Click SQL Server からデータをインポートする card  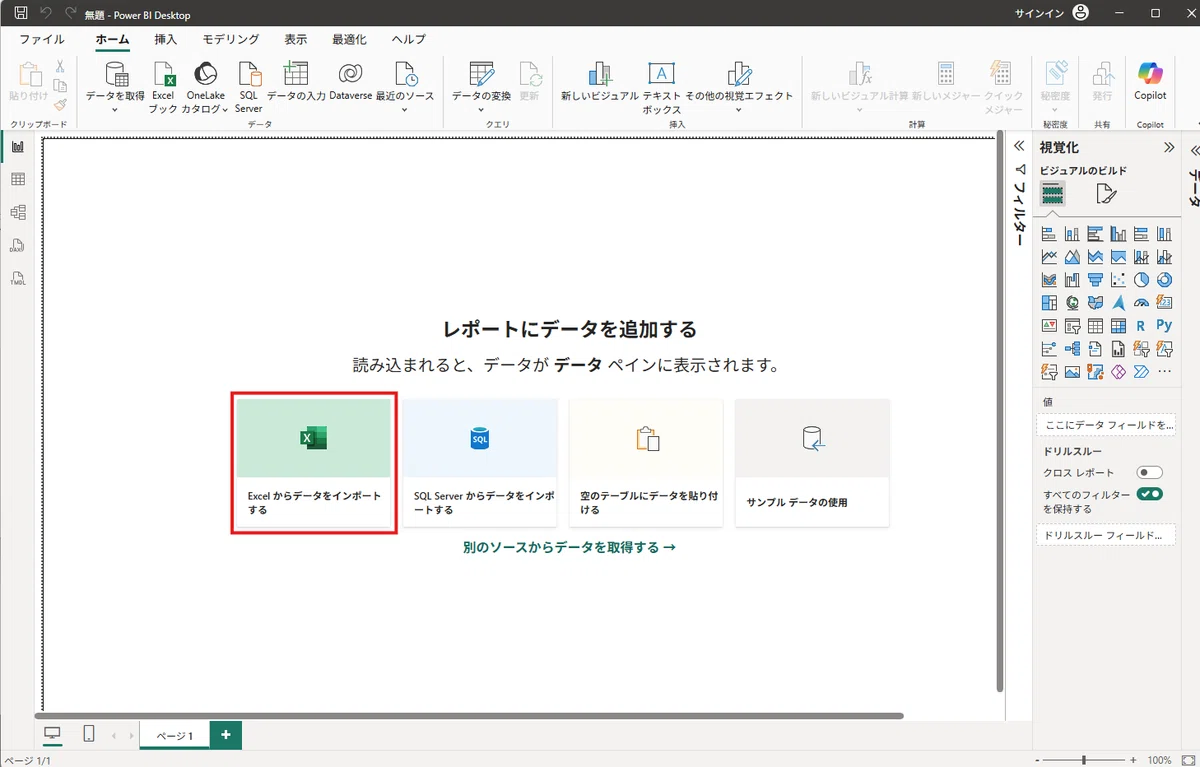[480, 463]
